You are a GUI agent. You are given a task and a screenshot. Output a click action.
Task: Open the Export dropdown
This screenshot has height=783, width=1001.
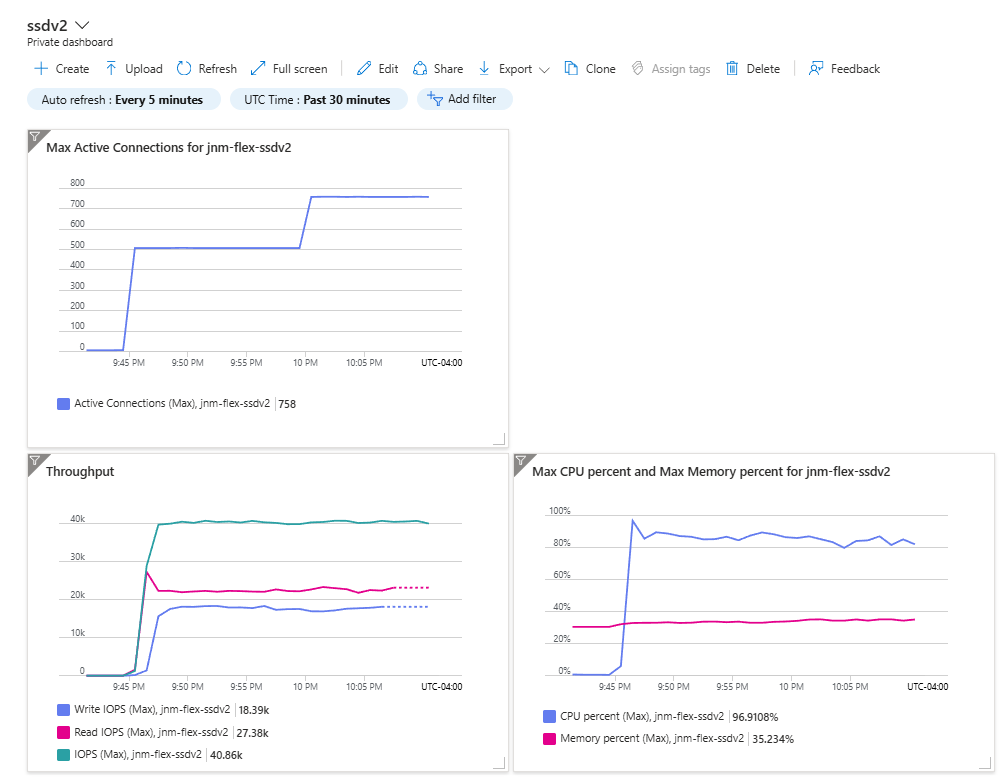[x=514, y=69]
